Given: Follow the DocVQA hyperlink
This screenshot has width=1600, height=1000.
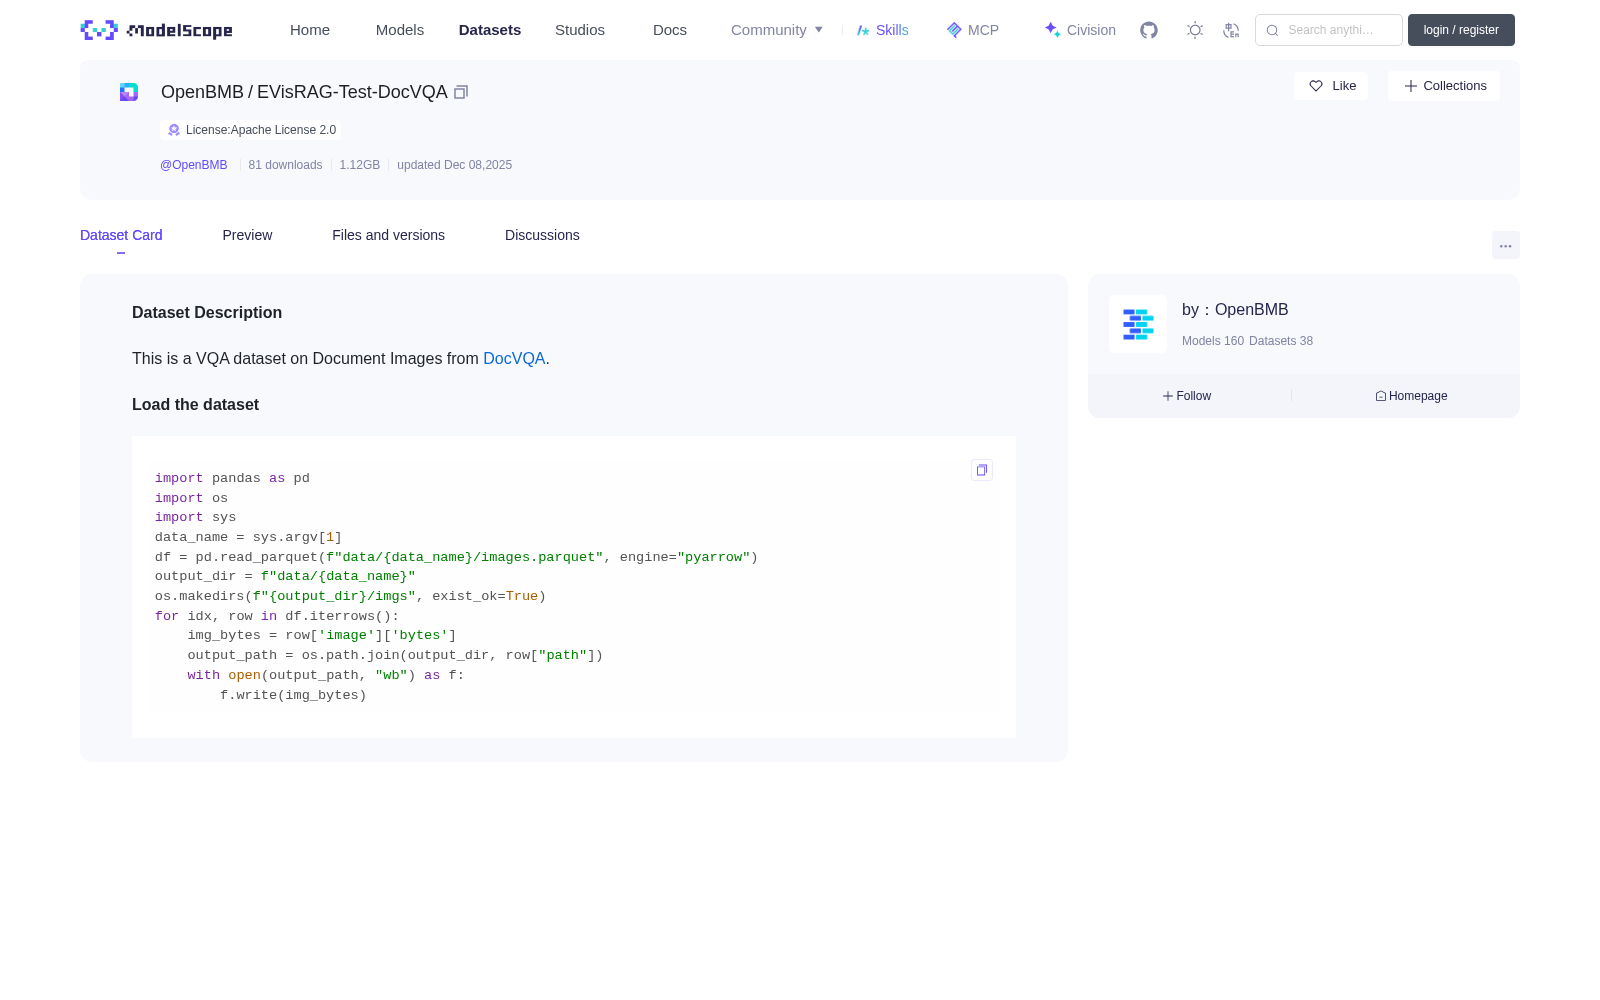Looking at the screenshot, I should coord(514,359).
